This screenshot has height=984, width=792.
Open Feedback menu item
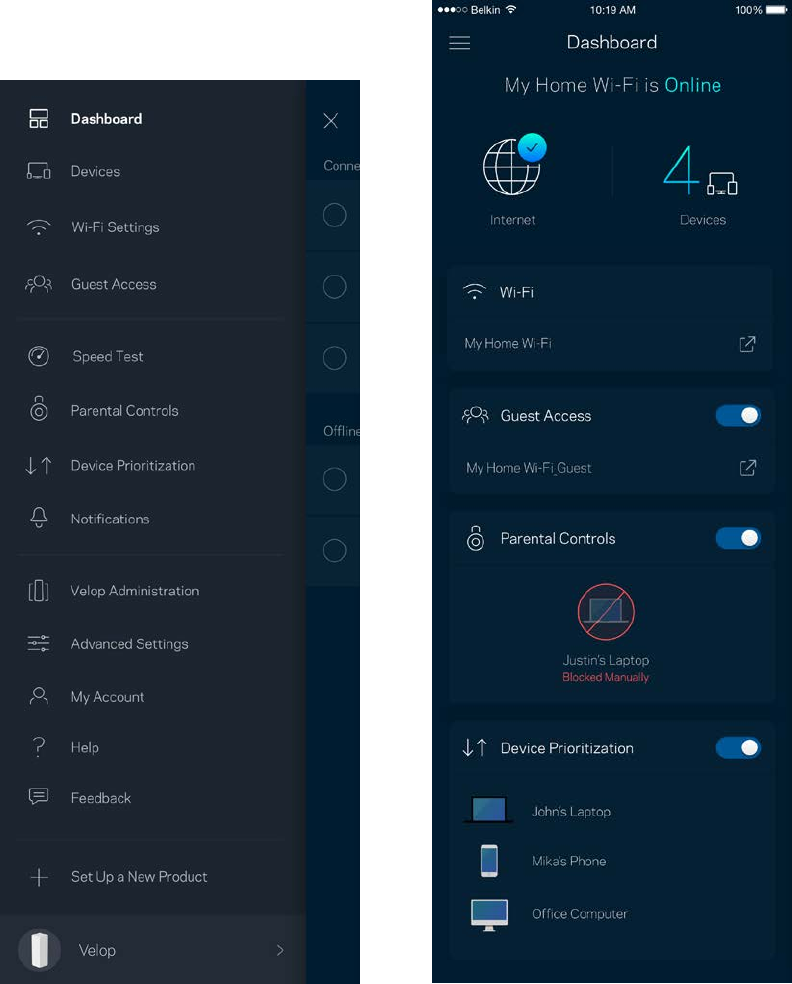[100, 798]
